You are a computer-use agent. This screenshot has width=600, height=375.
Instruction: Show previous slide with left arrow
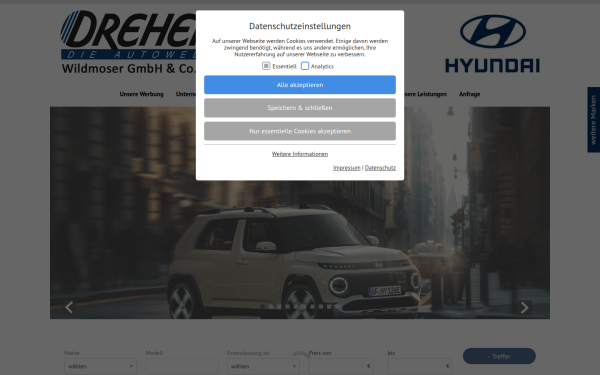pyautogui.click(x=69, y=307)
